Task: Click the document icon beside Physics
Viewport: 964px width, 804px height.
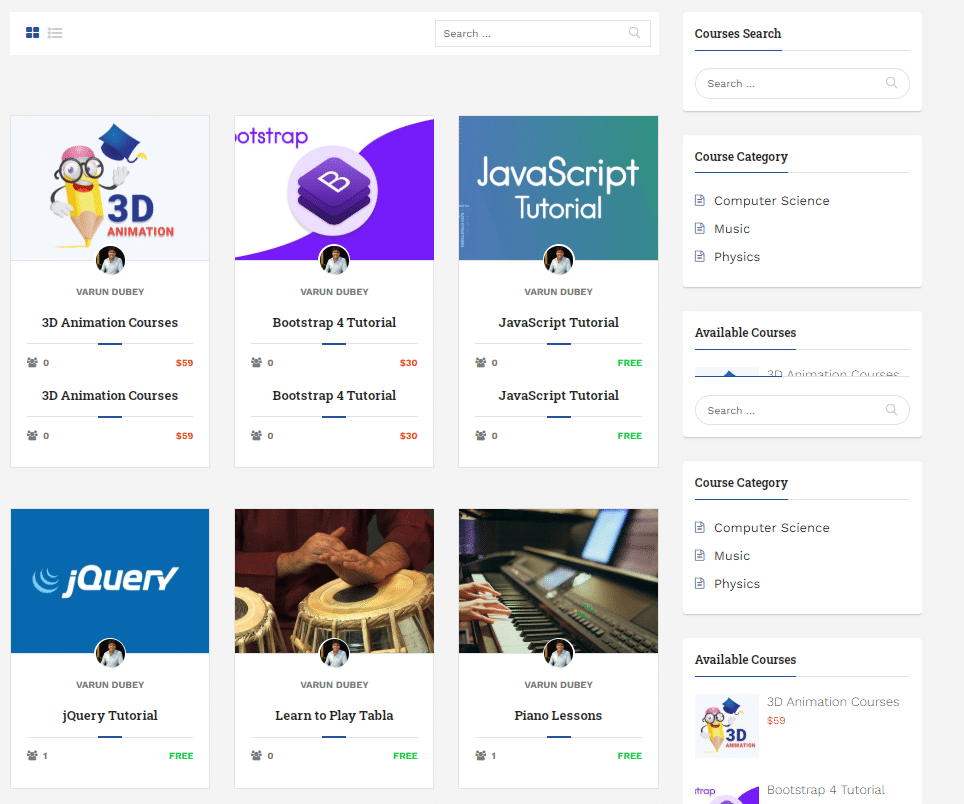Action: click(699, 256)
